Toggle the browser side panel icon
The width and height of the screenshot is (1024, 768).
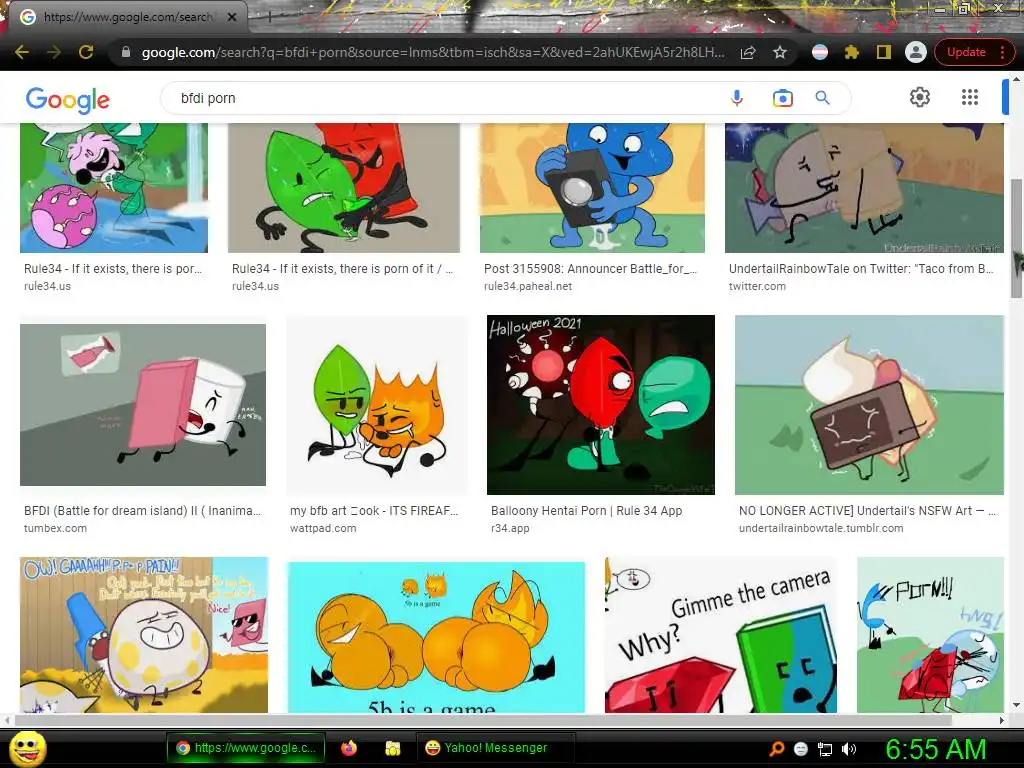(x=884, y=52)
